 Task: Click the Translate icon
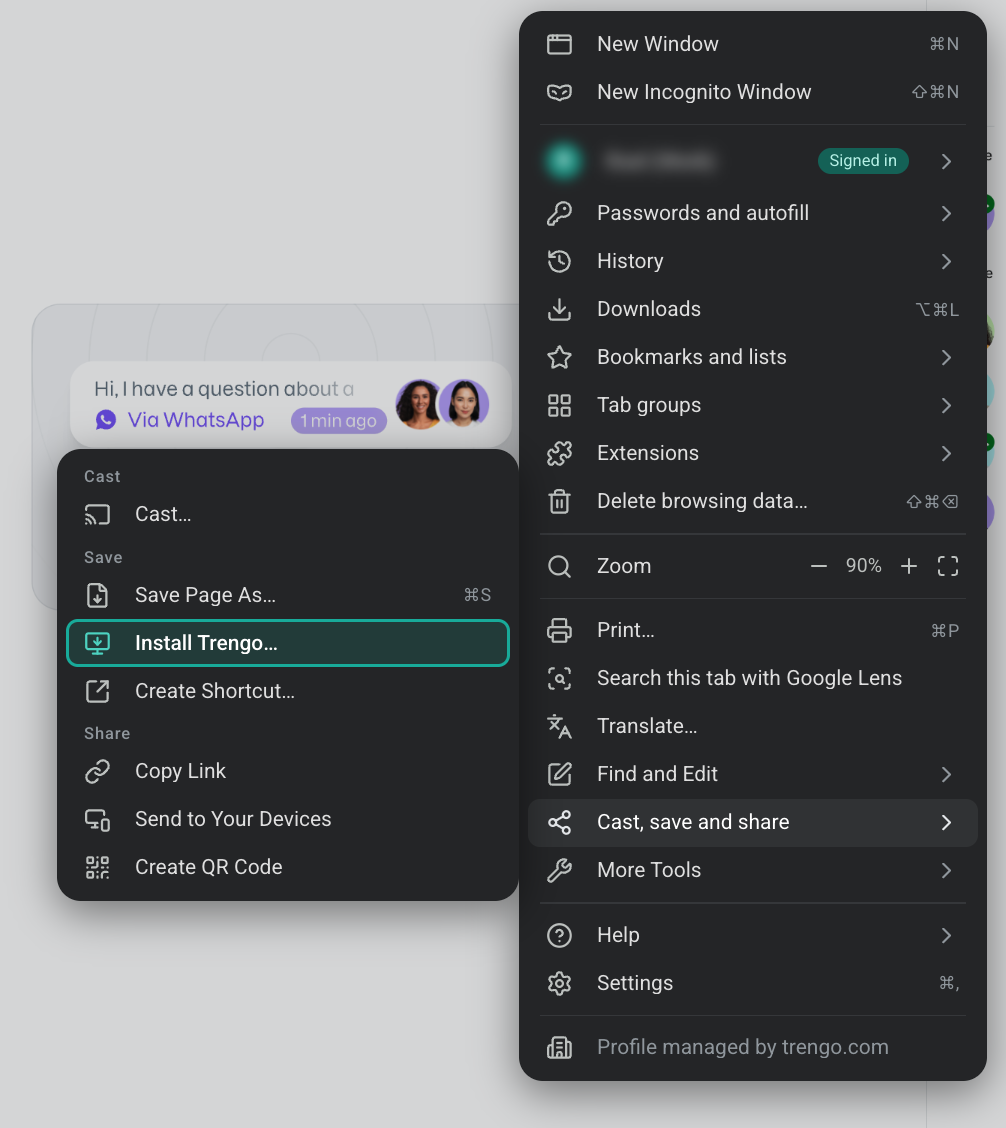tap(559, 727)
